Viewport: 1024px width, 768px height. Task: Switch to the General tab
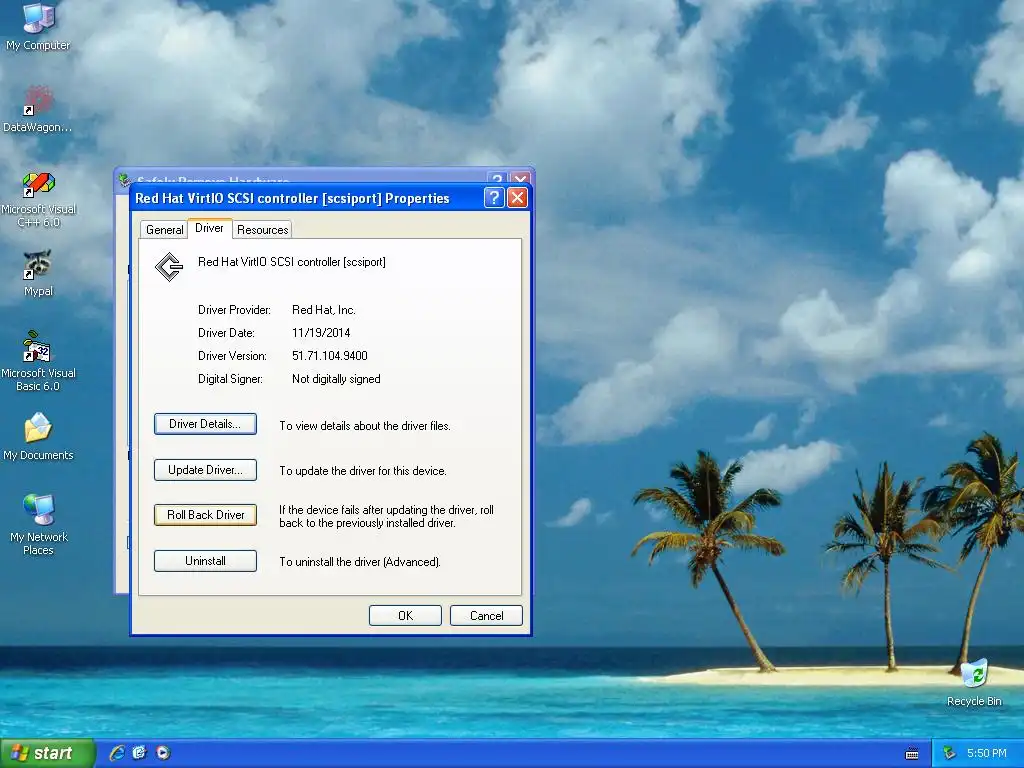[165, 230]
